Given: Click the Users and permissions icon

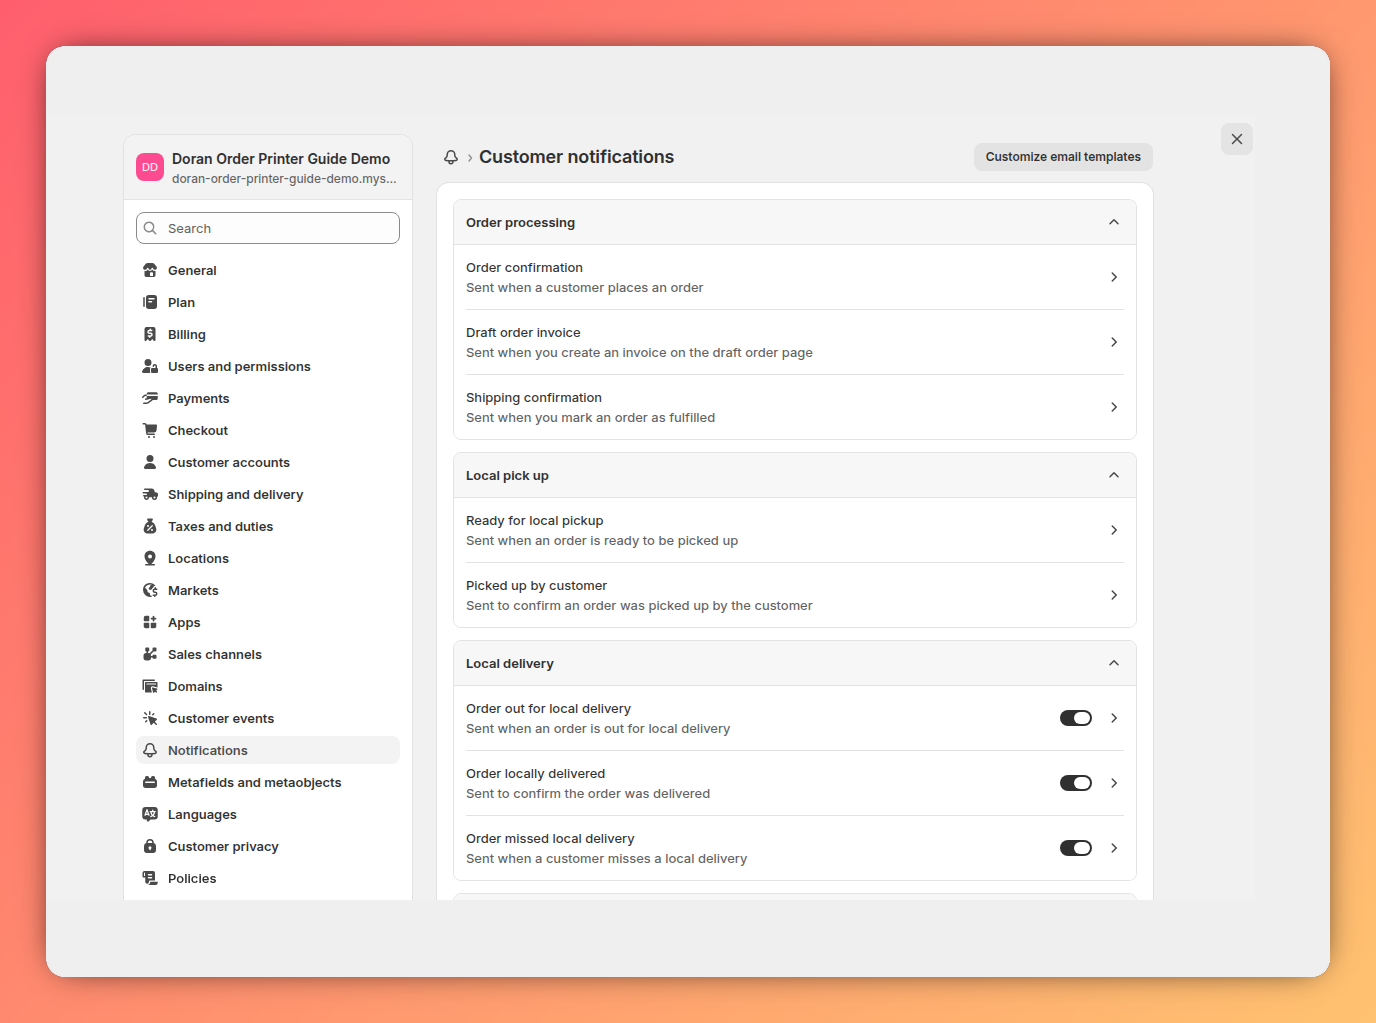Looking at the screenshot, I should click(150, 366).
